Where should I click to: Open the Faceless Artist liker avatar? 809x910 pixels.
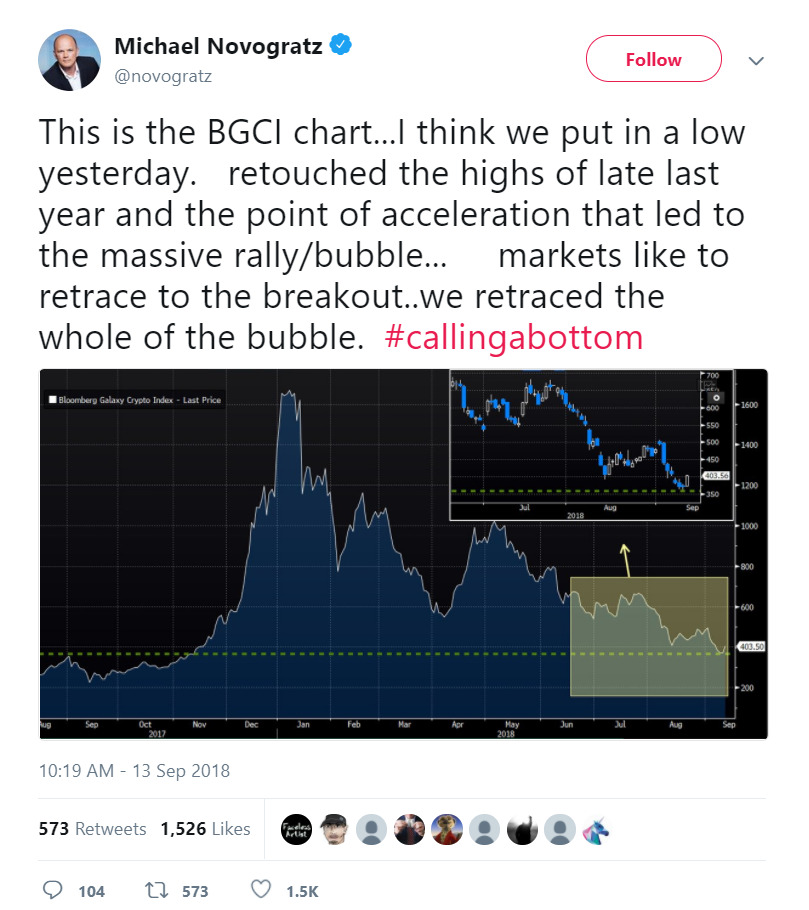[297, 829]
